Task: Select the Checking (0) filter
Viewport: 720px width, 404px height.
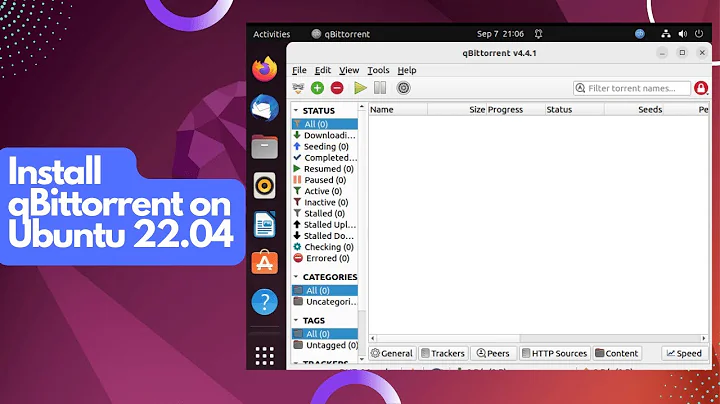Action: pyautogui.click(x=325, y=247)
